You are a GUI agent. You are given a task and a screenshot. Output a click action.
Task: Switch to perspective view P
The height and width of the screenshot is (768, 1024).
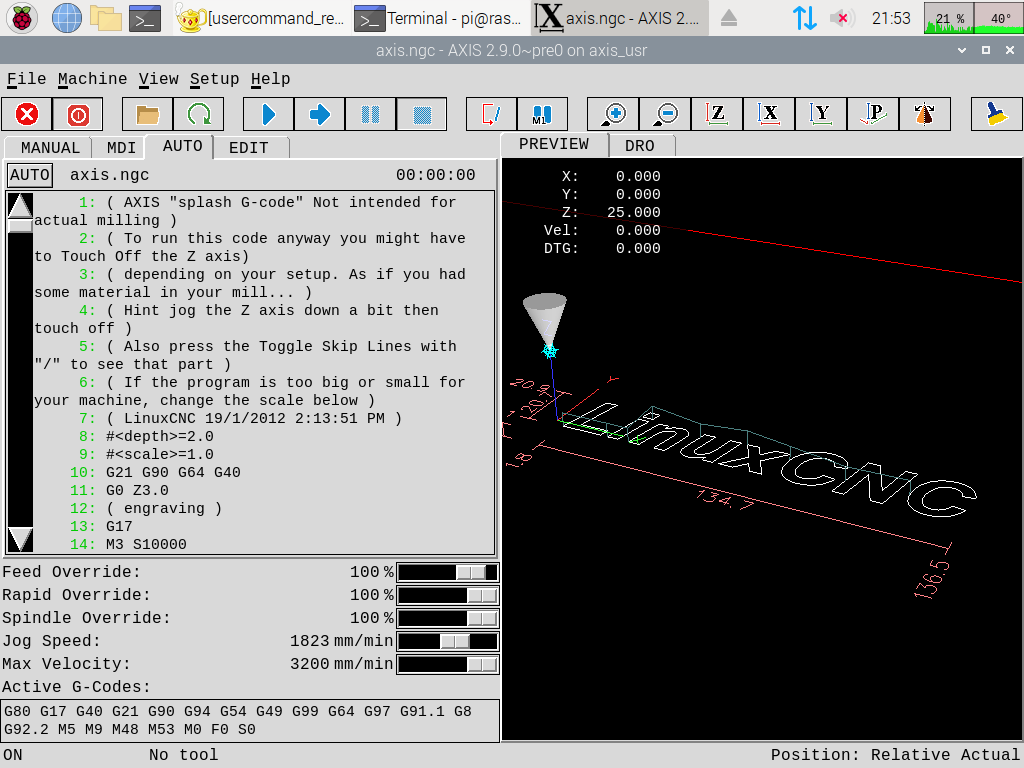click(873, 114)
